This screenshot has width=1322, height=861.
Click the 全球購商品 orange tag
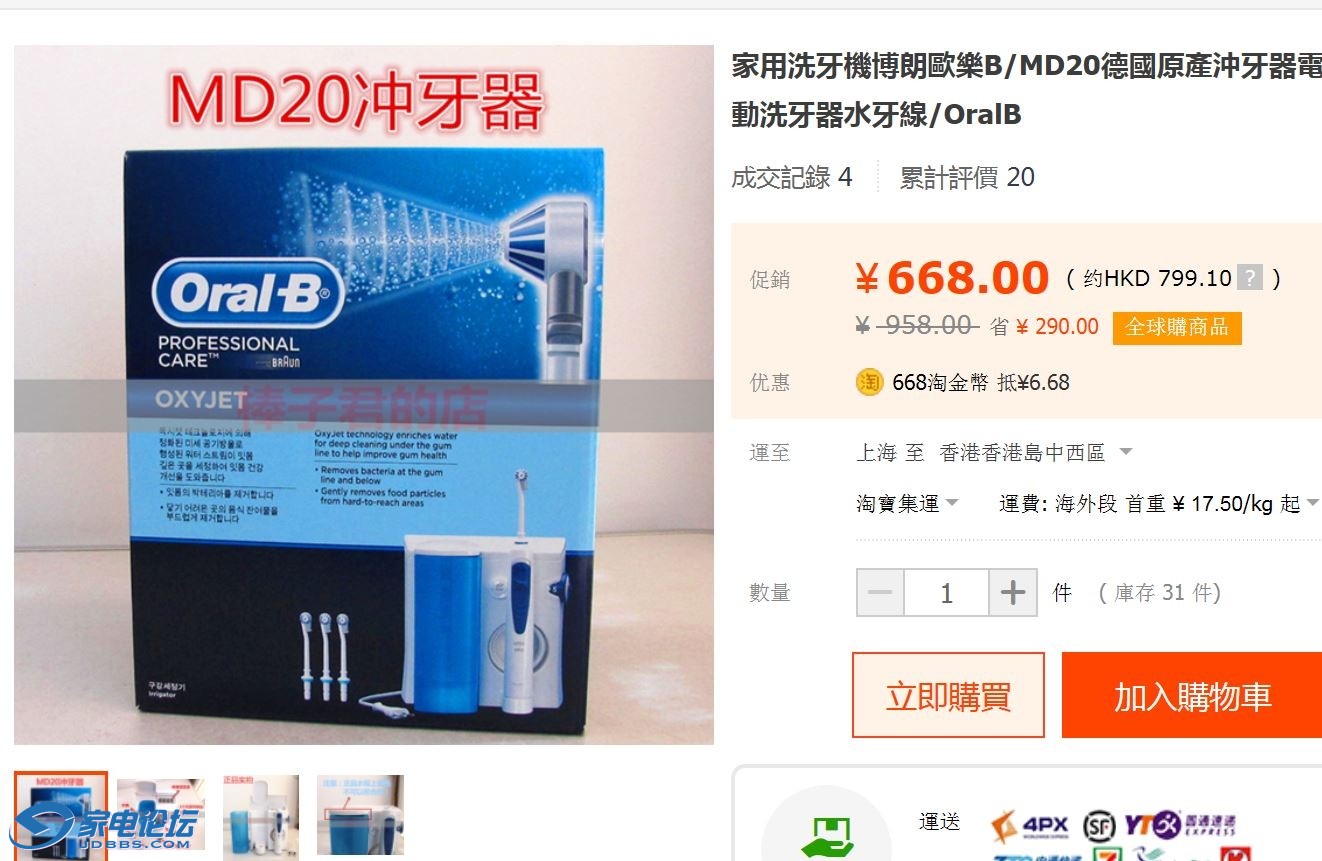1177,327
